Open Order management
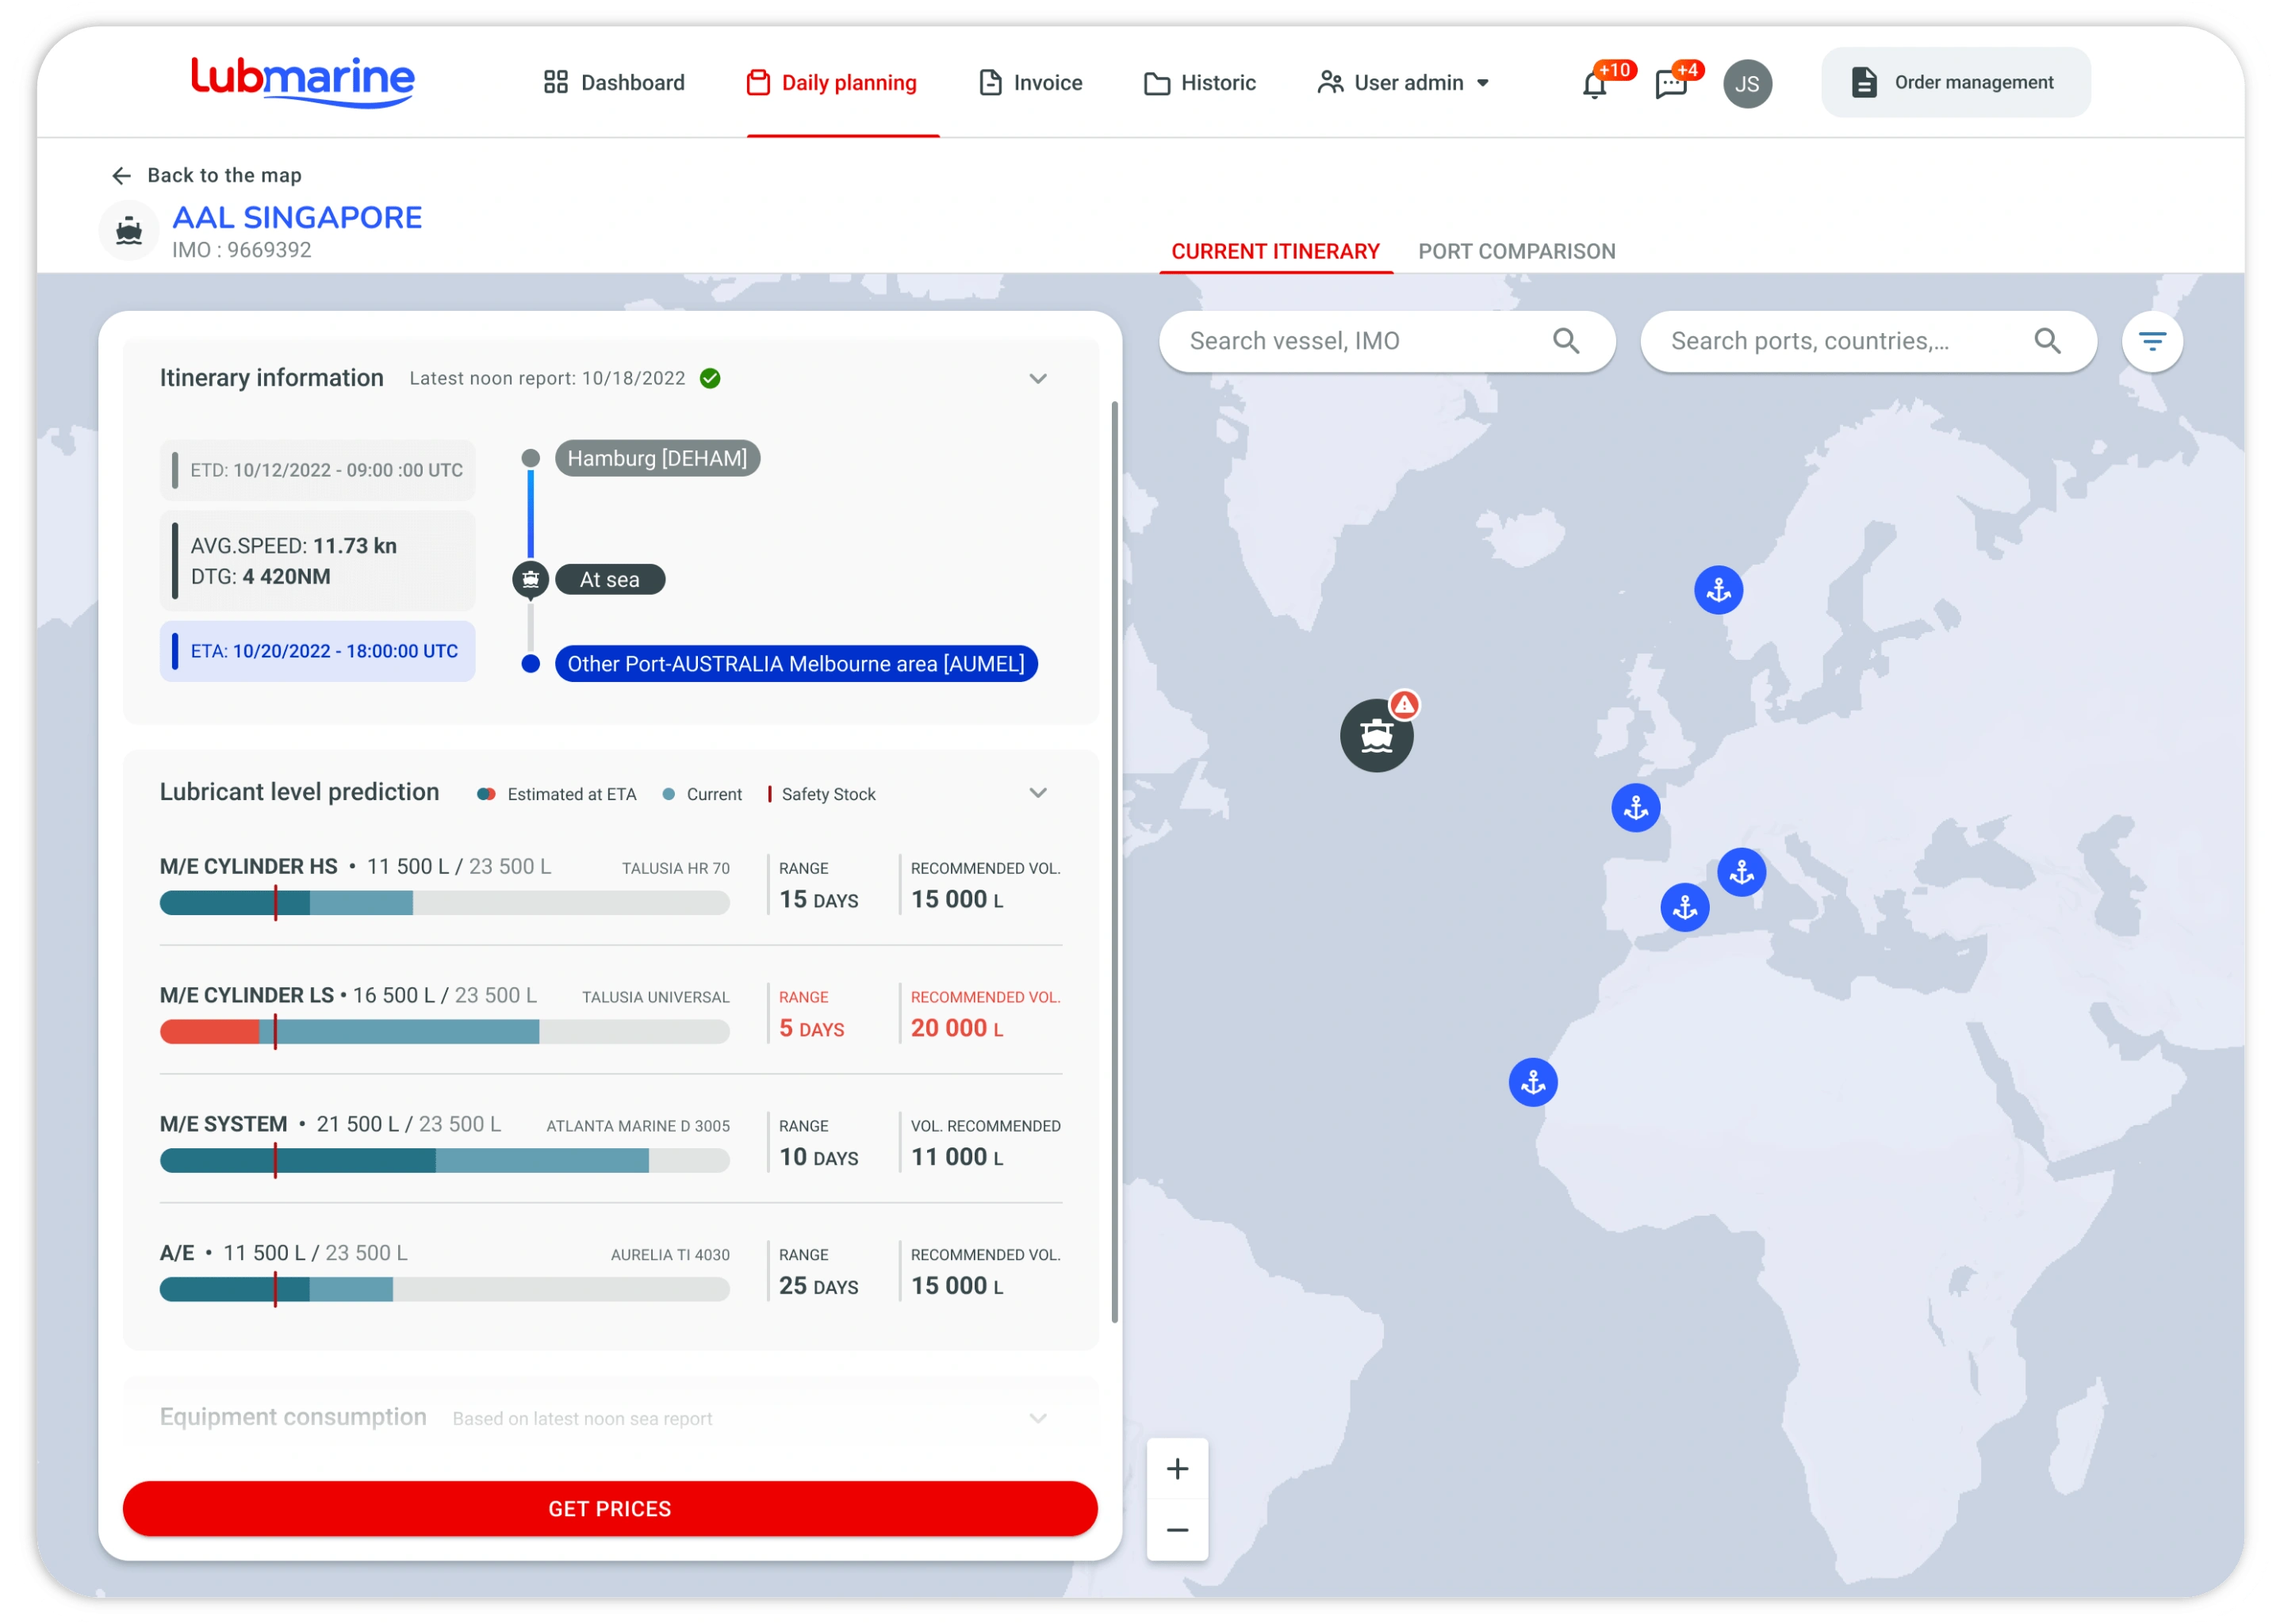Image resolution: width=2284 pixels, height=1624 pixels. [x=1954, y=83]
